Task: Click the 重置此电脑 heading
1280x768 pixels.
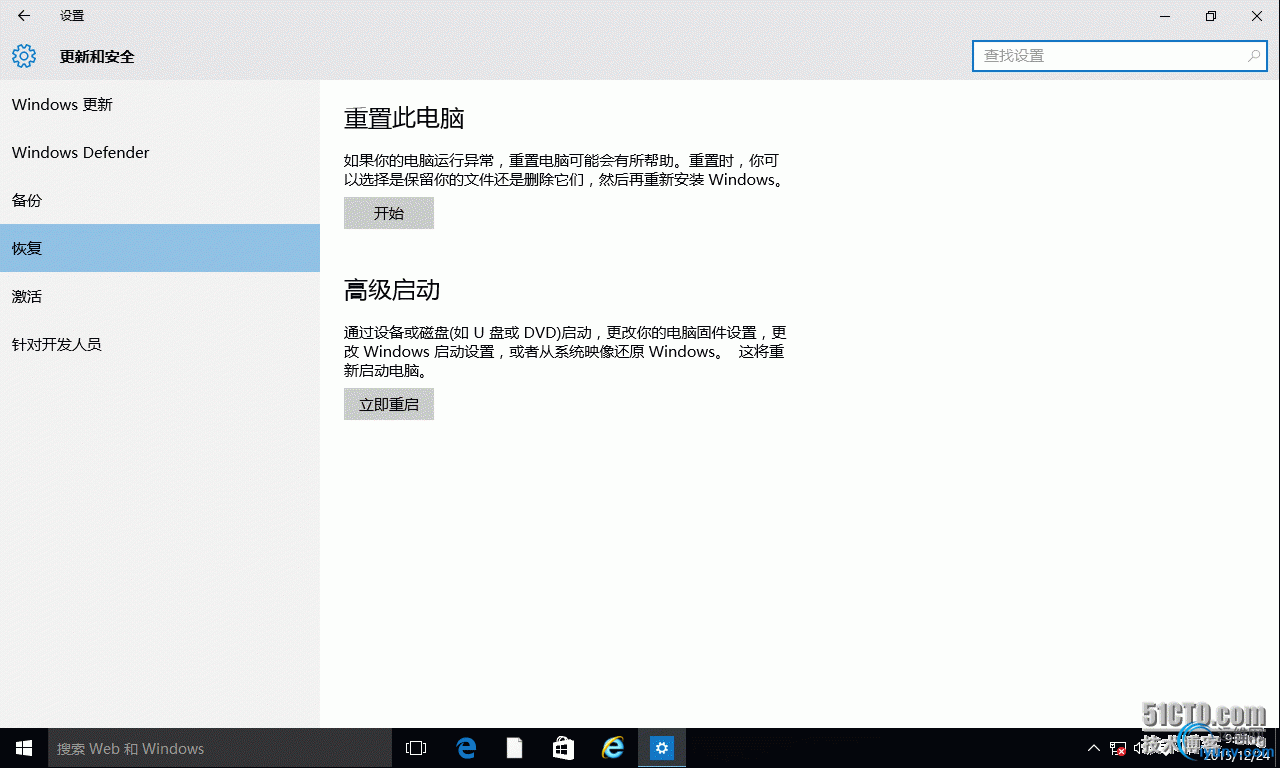Action: (404, 118)
